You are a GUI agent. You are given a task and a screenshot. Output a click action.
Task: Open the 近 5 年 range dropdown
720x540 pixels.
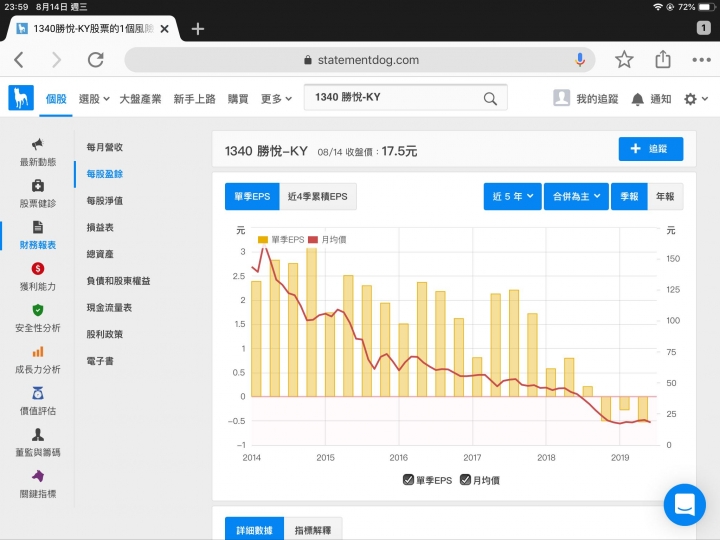tap(512, 197)
